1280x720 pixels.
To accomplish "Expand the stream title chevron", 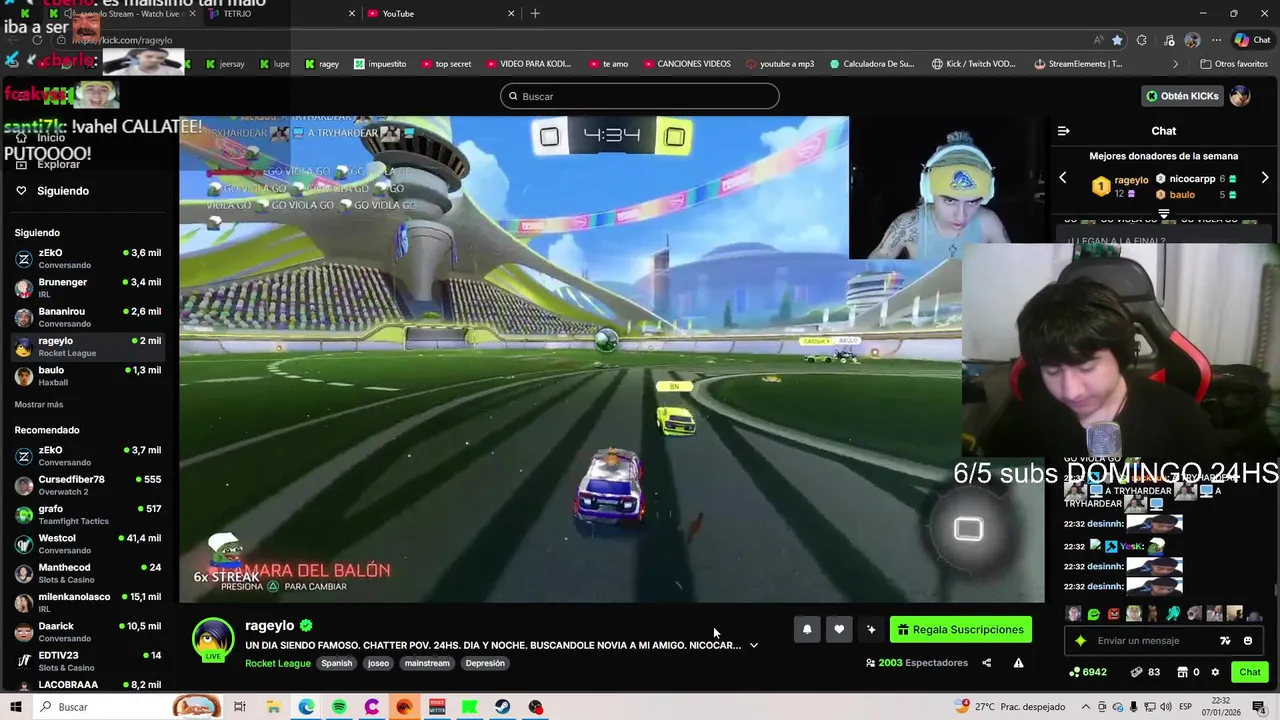I will 754,645.
